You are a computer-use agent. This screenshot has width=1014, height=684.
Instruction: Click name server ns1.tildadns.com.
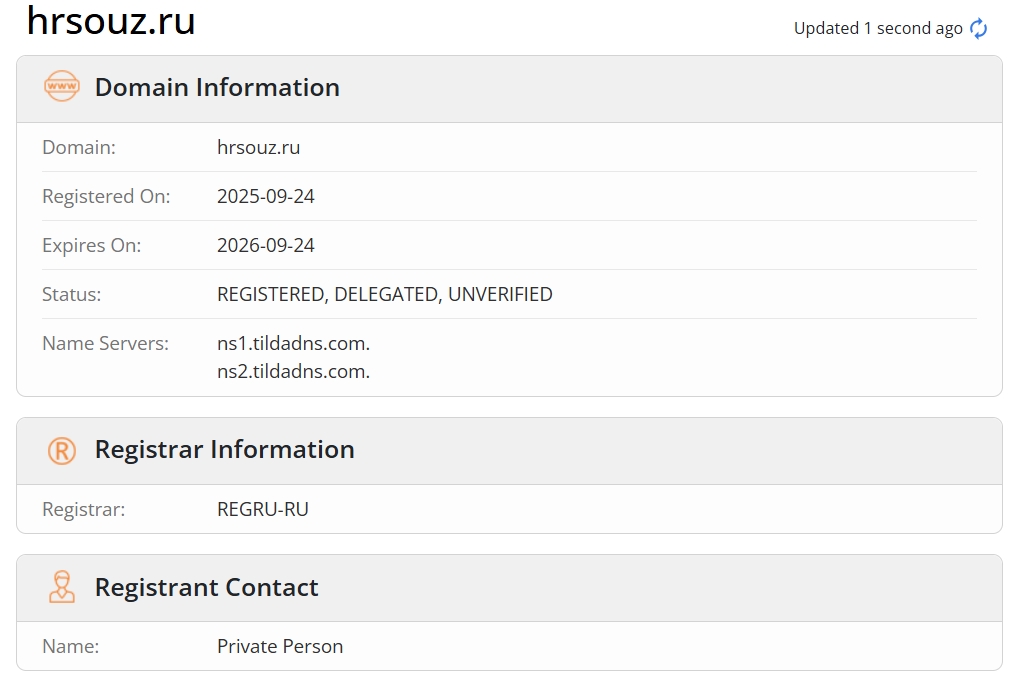tap(293, 343)
